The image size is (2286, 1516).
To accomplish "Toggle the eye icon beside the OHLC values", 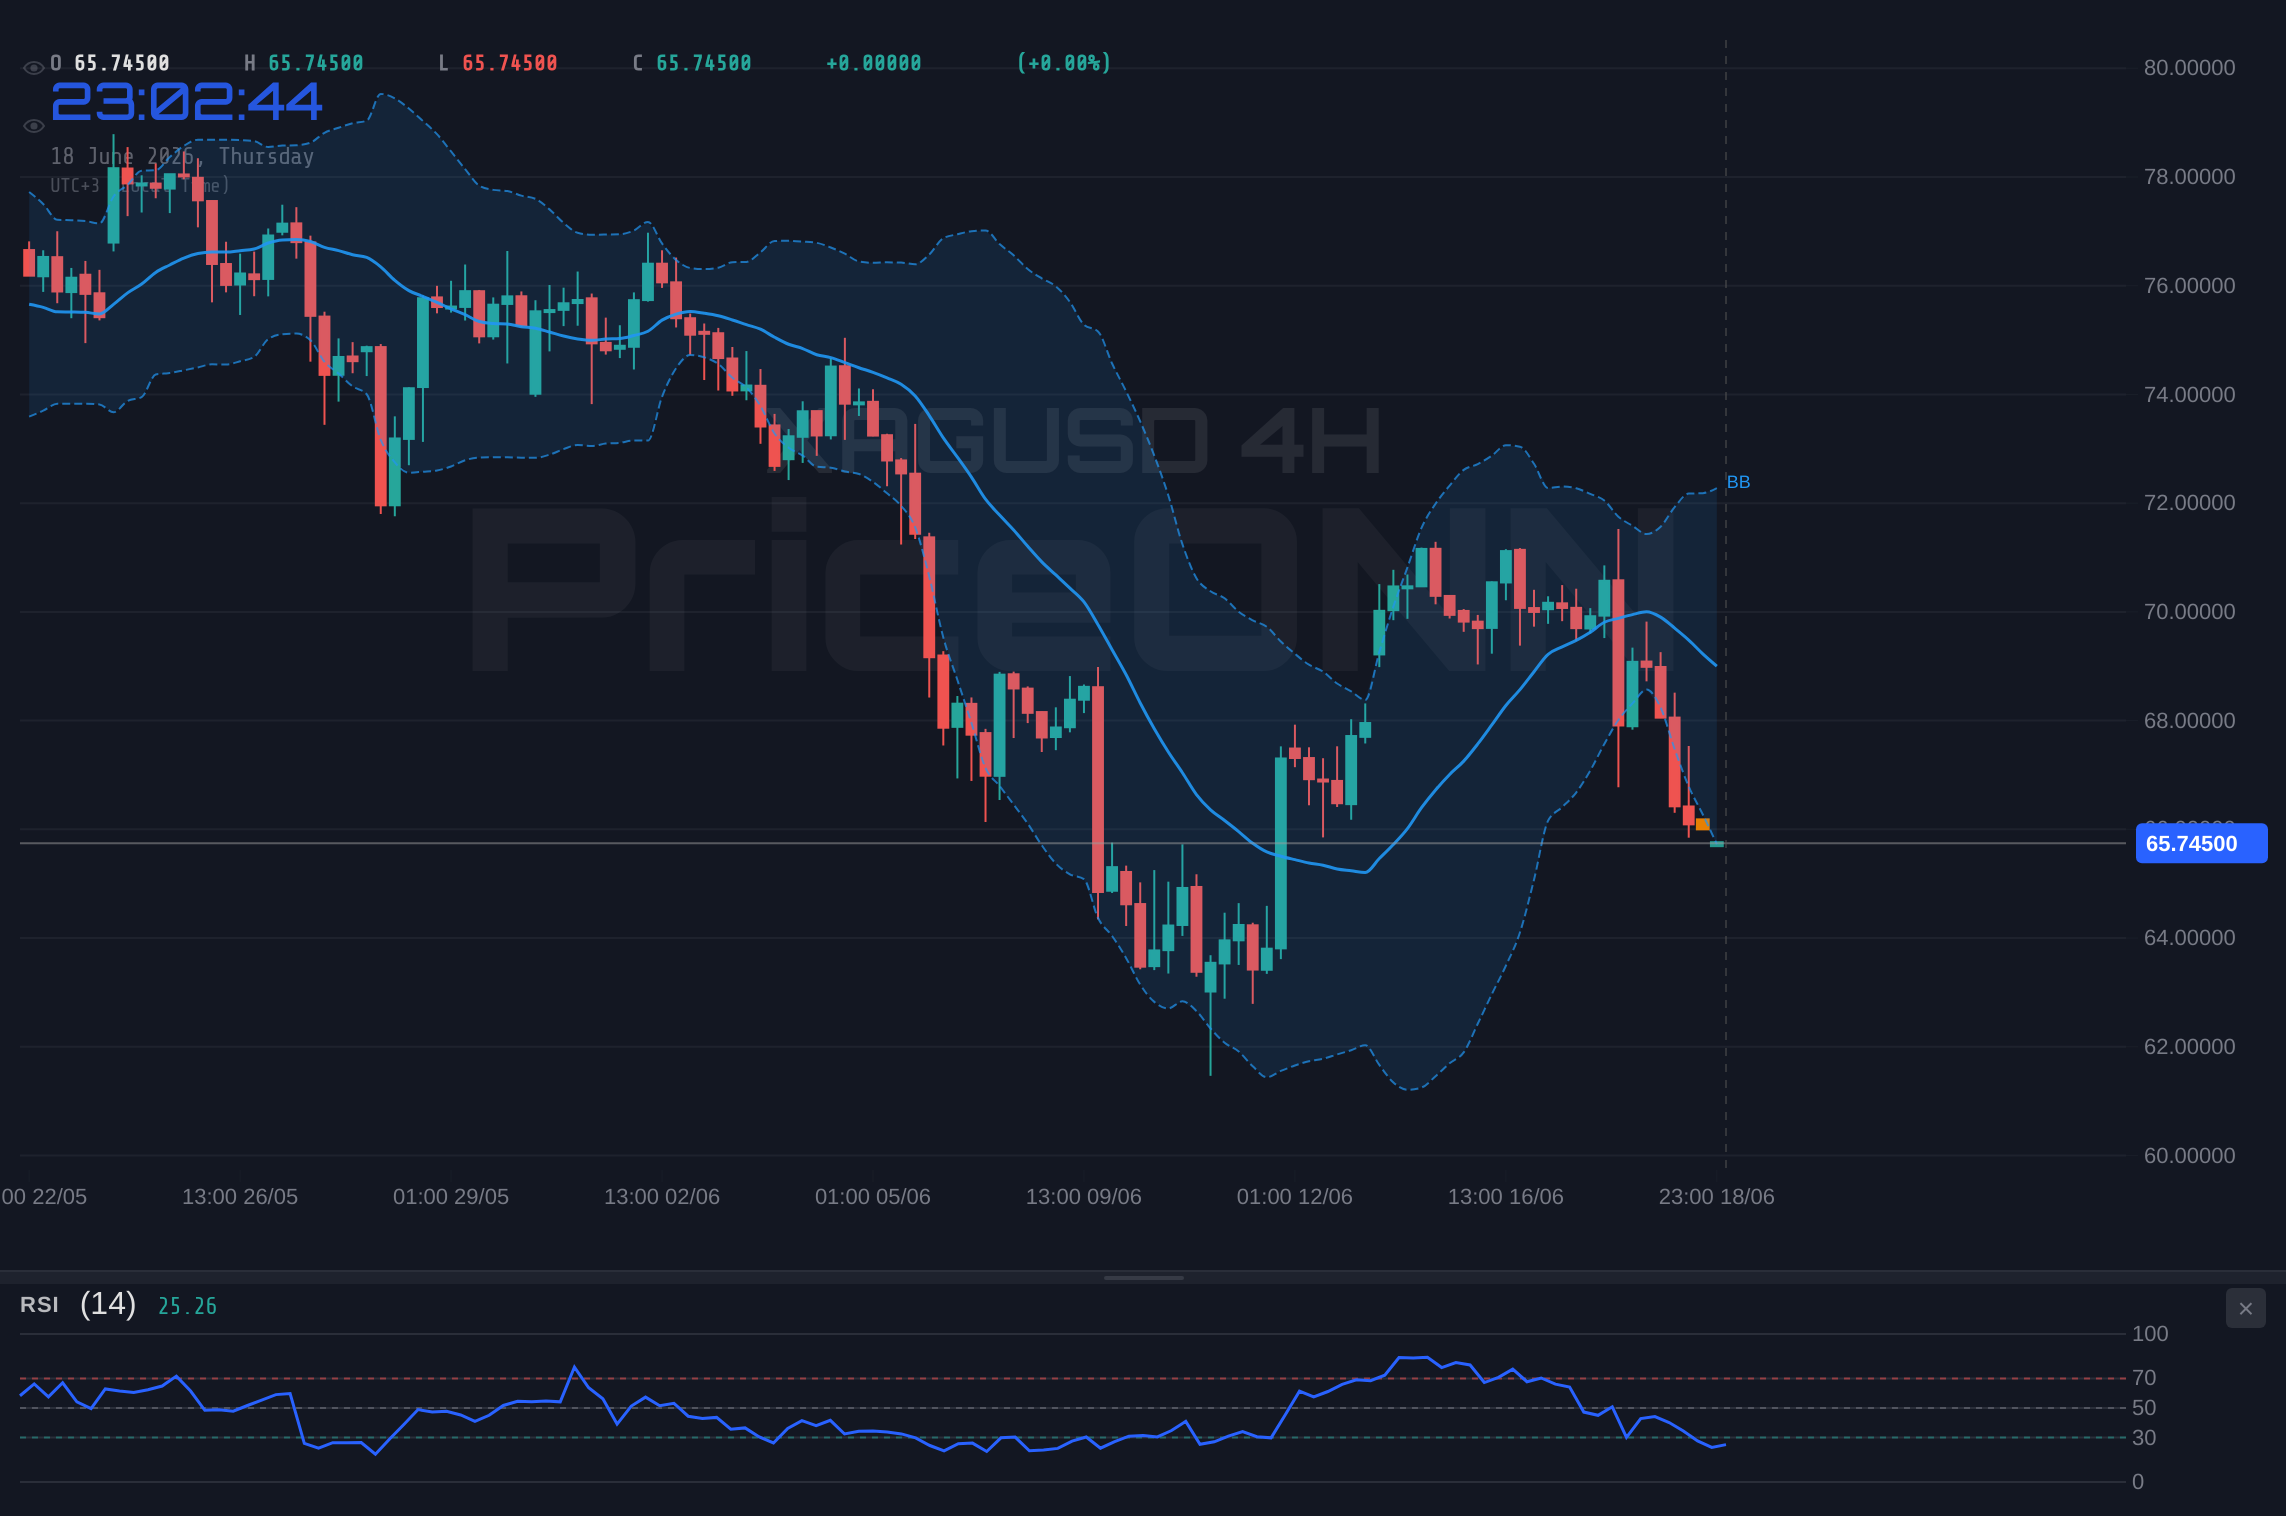I will 33,68.
